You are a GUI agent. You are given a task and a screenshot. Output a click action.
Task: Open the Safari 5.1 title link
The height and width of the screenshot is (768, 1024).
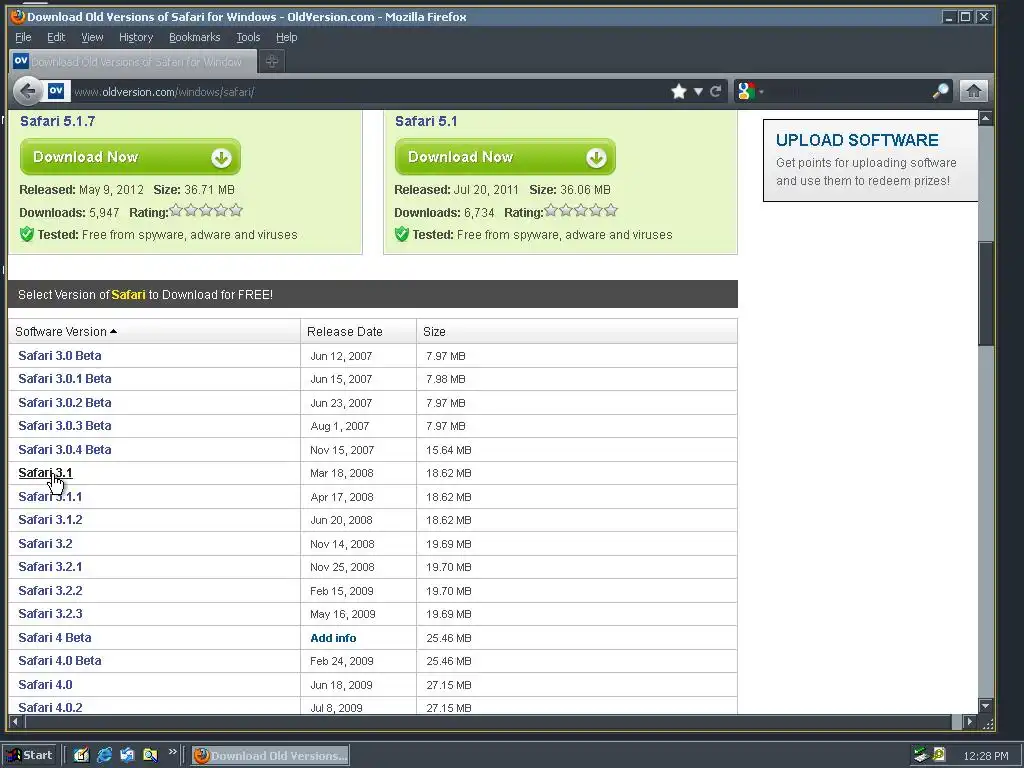coord(426,121)
